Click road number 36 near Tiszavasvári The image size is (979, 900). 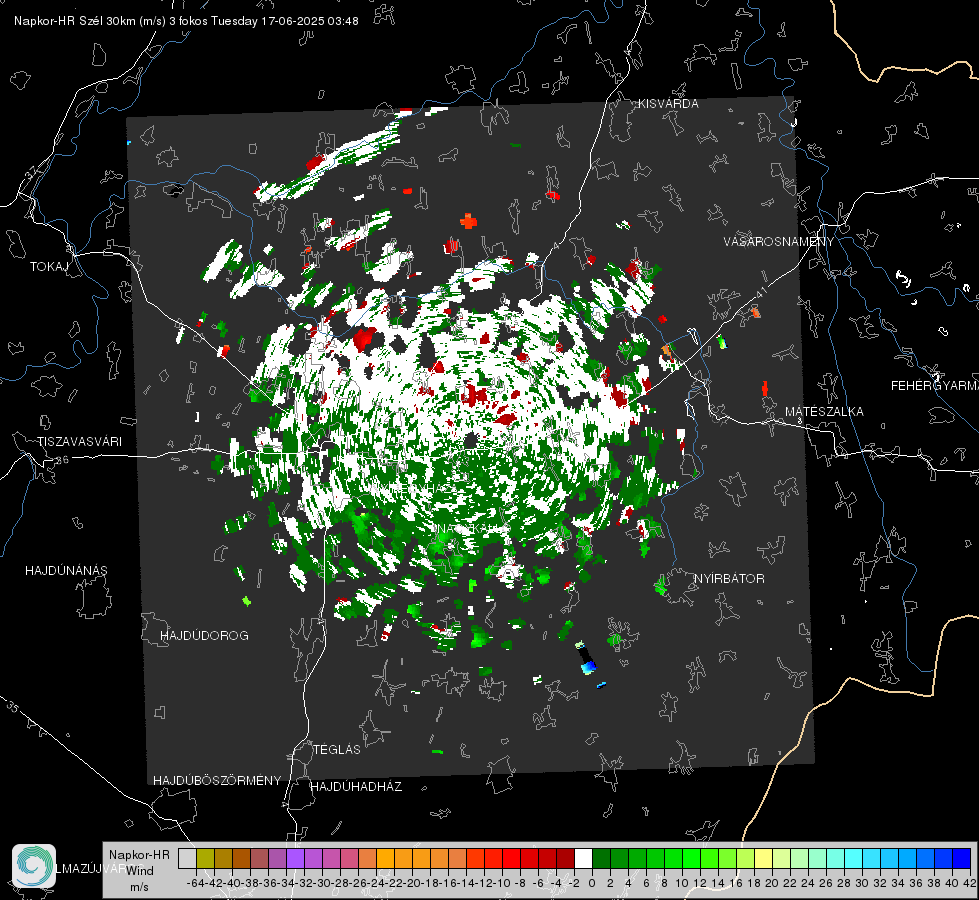62,460
